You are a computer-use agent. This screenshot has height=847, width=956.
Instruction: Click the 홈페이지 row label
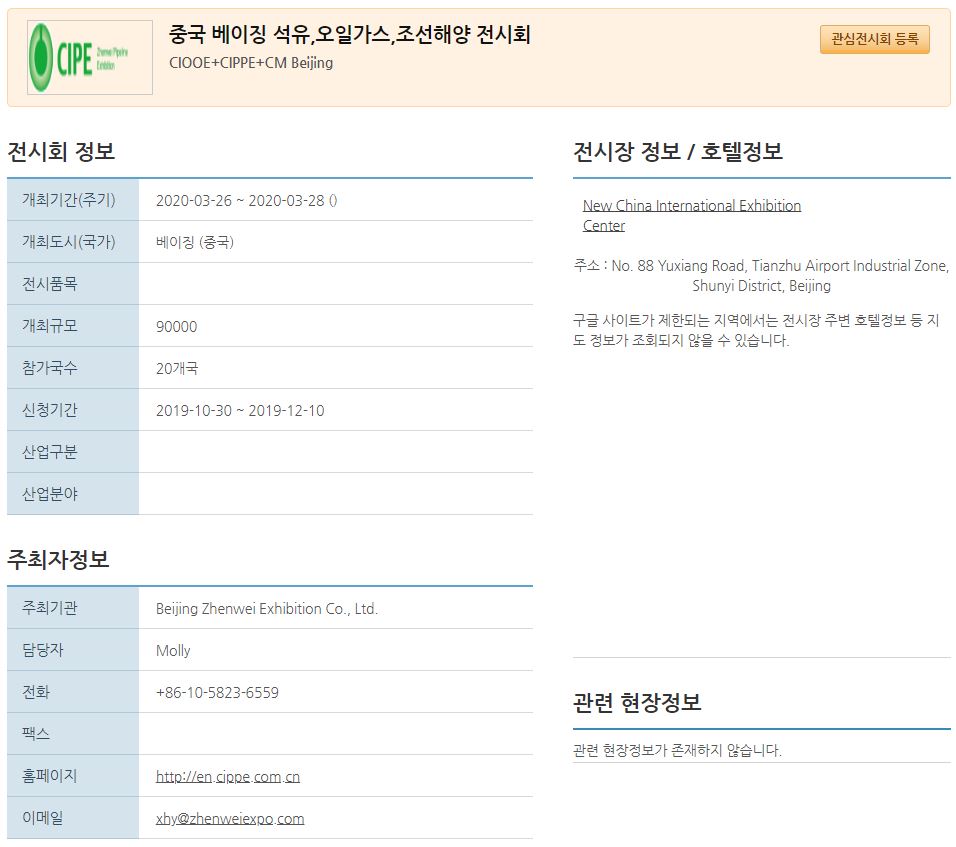click(x=49, y=776)
